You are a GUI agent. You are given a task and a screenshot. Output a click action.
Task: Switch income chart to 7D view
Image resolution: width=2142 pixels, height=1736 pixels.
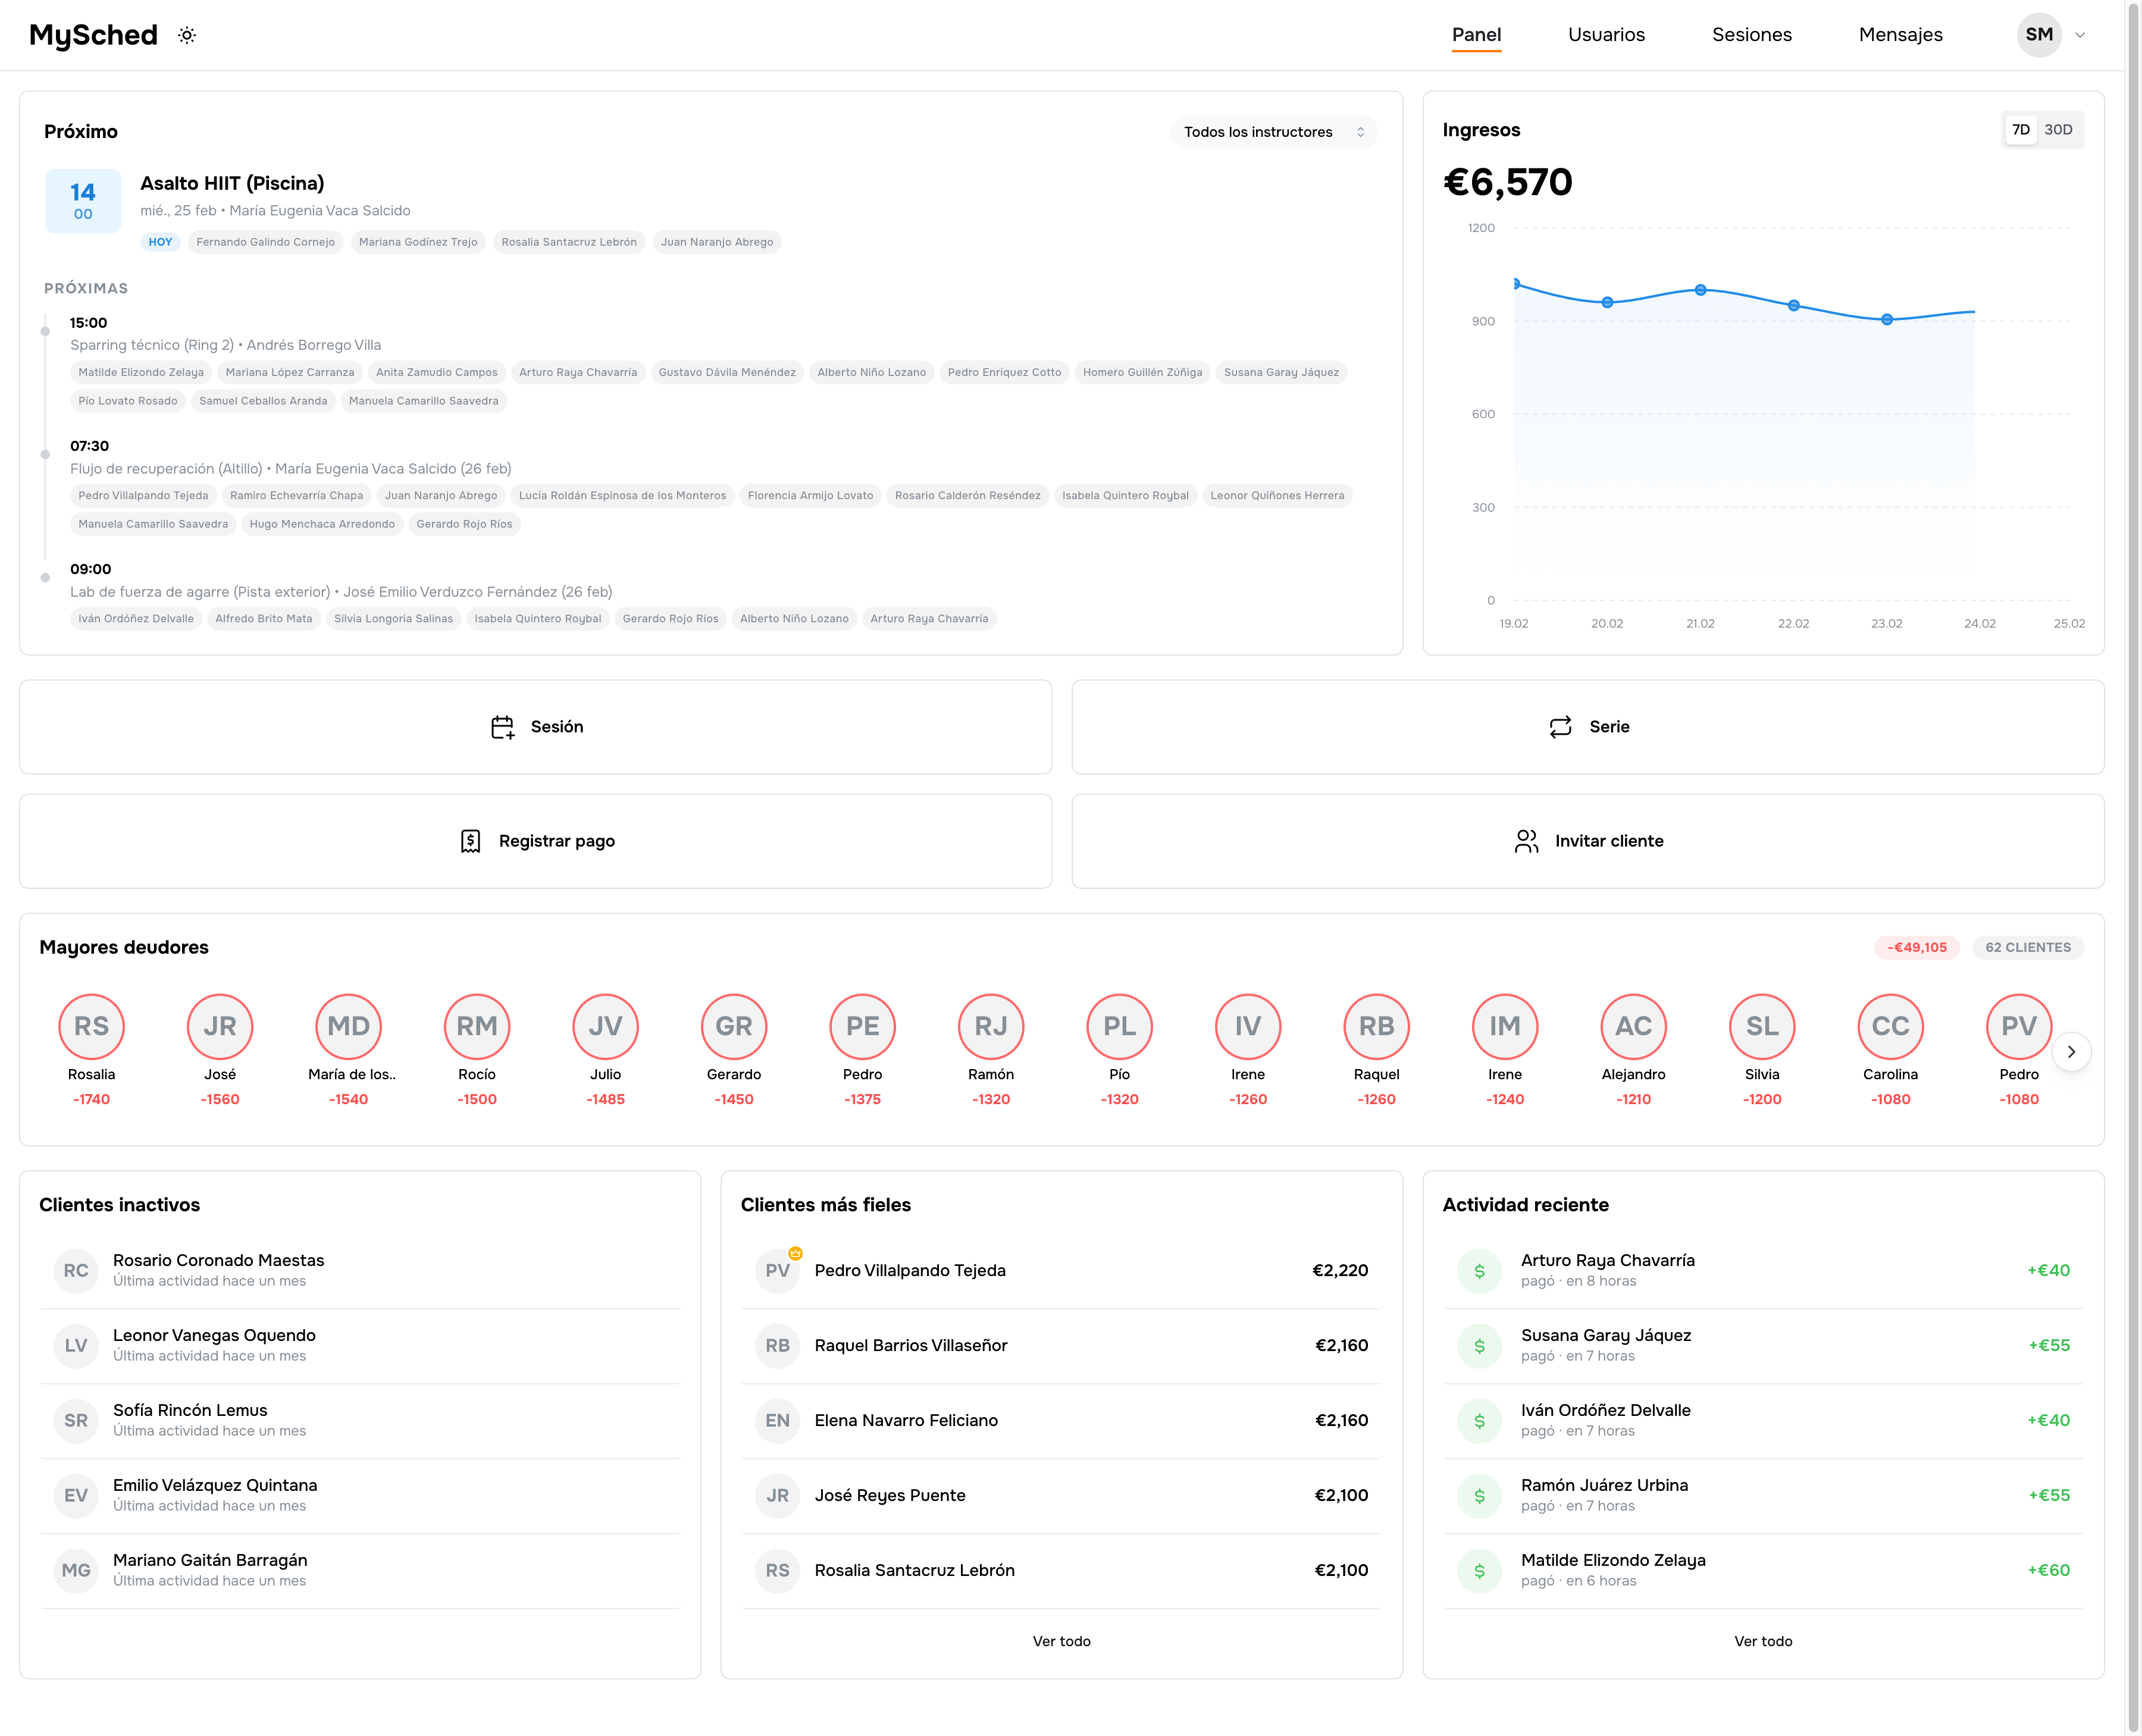point(2020,129)
